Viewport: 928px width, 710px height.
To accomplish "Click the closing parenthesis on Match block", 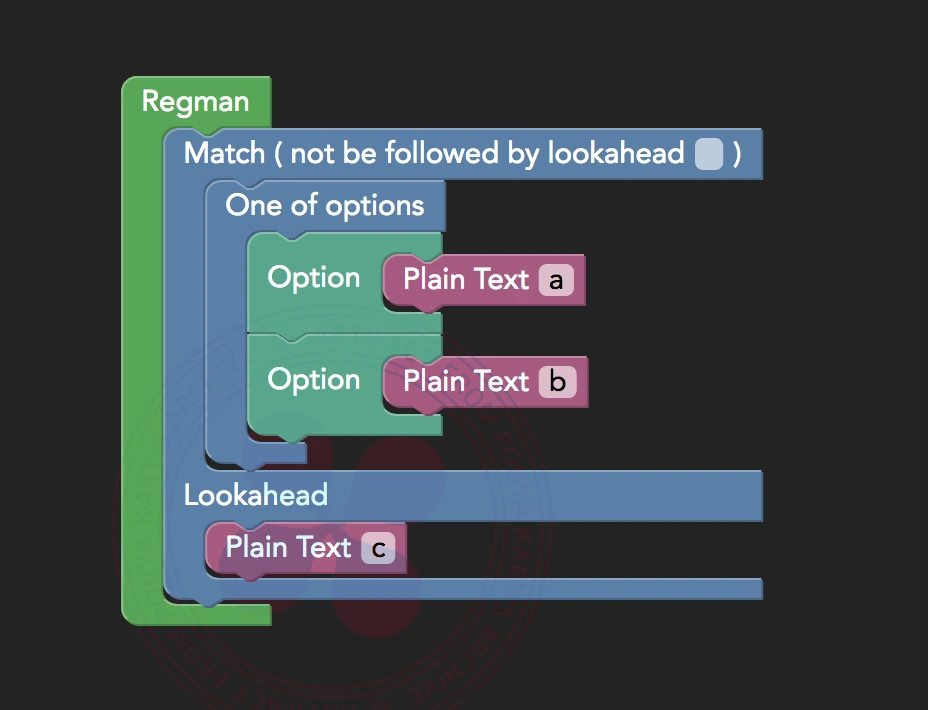I will click(737, 154).
